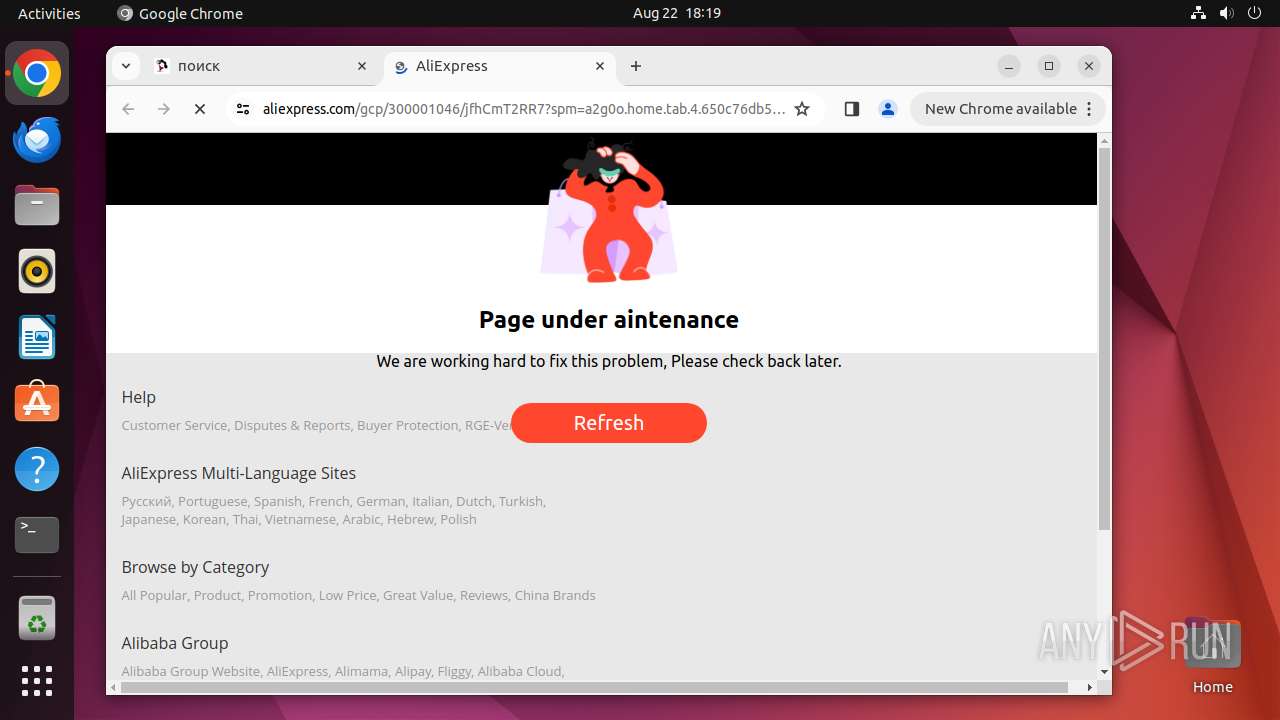This screenshot has height=720, width=1280.
Task: Open the Promotion category link
Action: coord(280,595)
